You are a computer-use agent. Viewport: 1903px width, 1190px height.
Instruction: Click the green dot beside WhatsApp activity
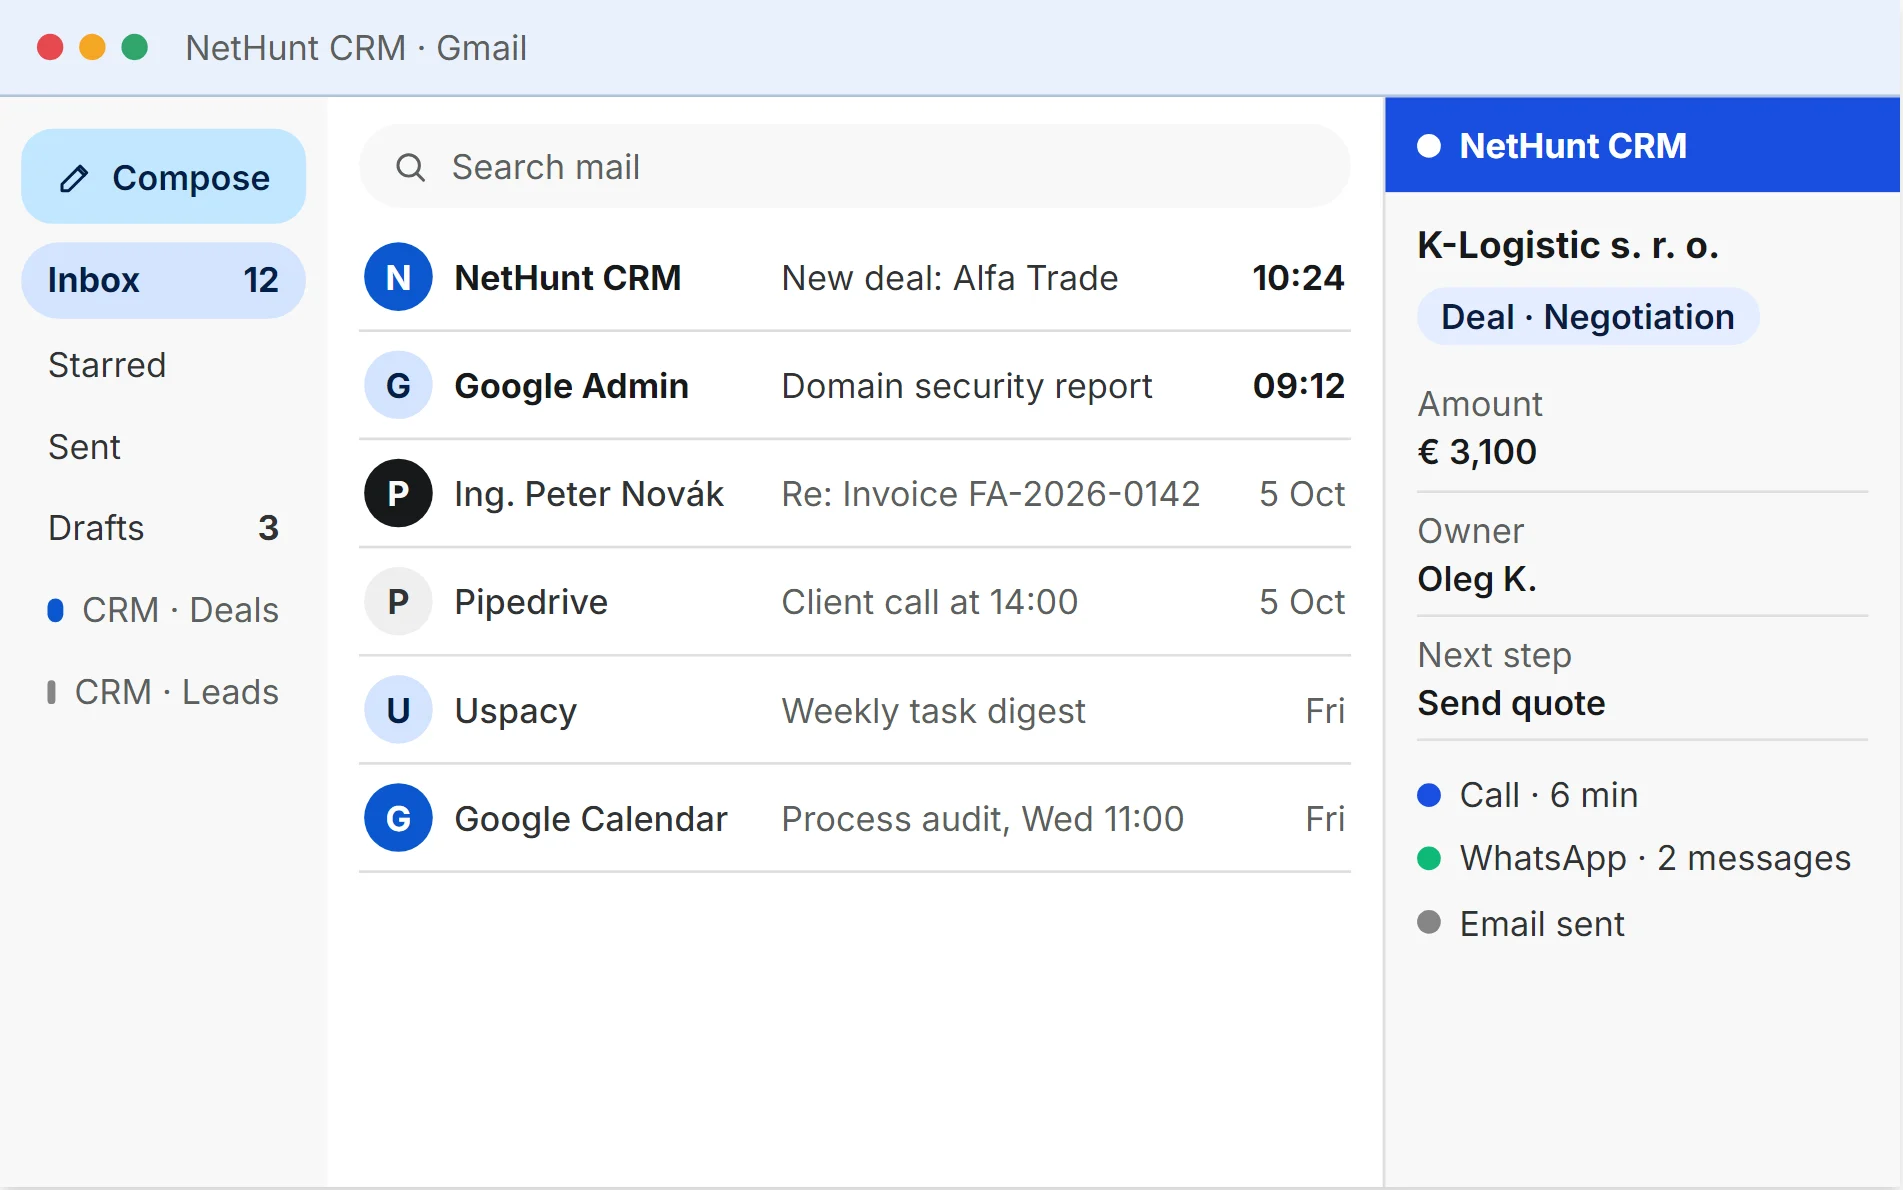click(1429, 858)
